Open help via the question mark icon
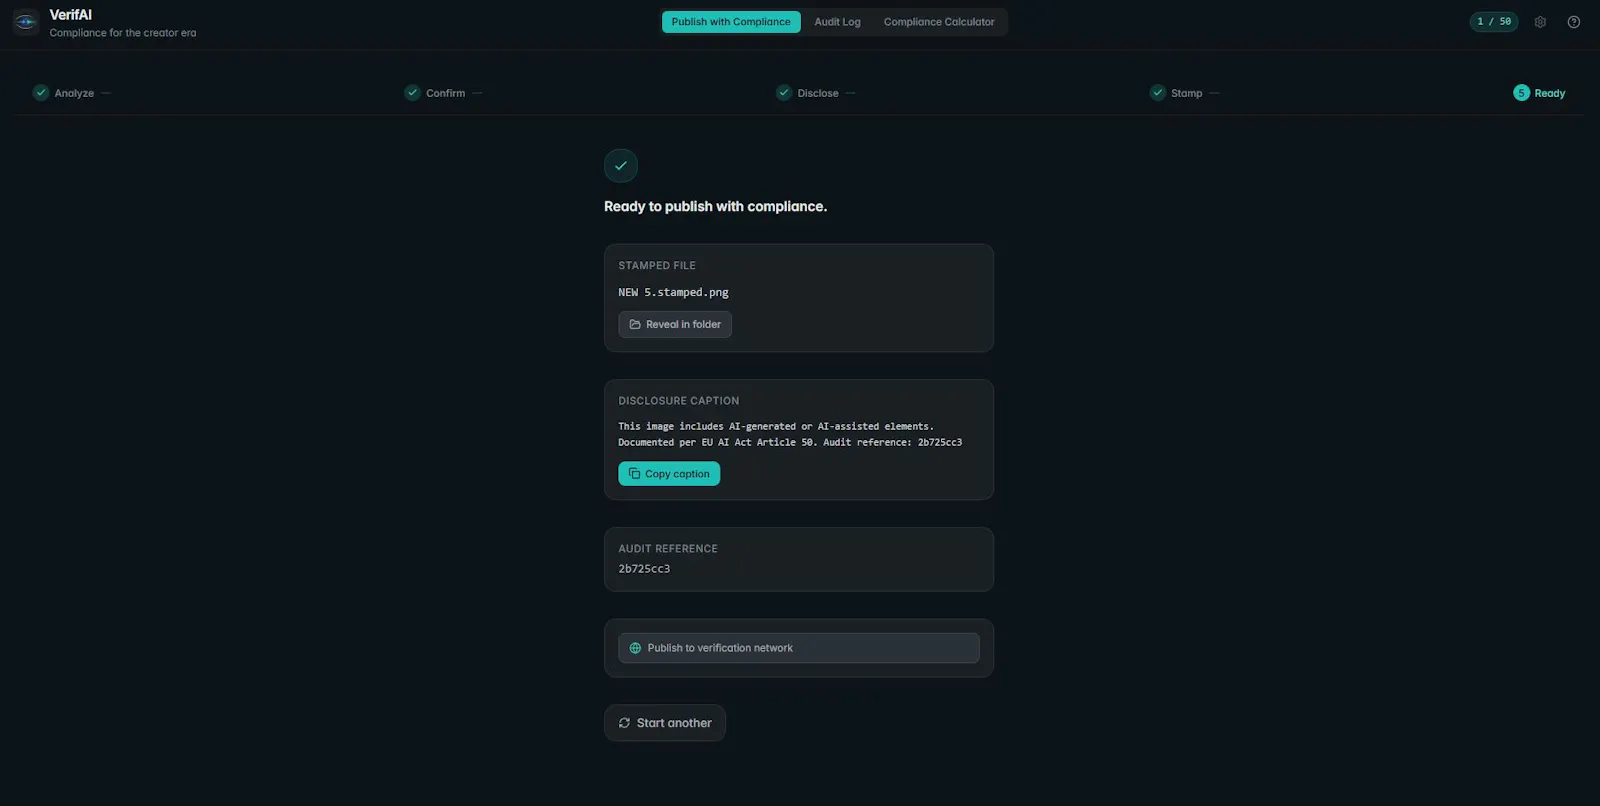 point(1574,22)
